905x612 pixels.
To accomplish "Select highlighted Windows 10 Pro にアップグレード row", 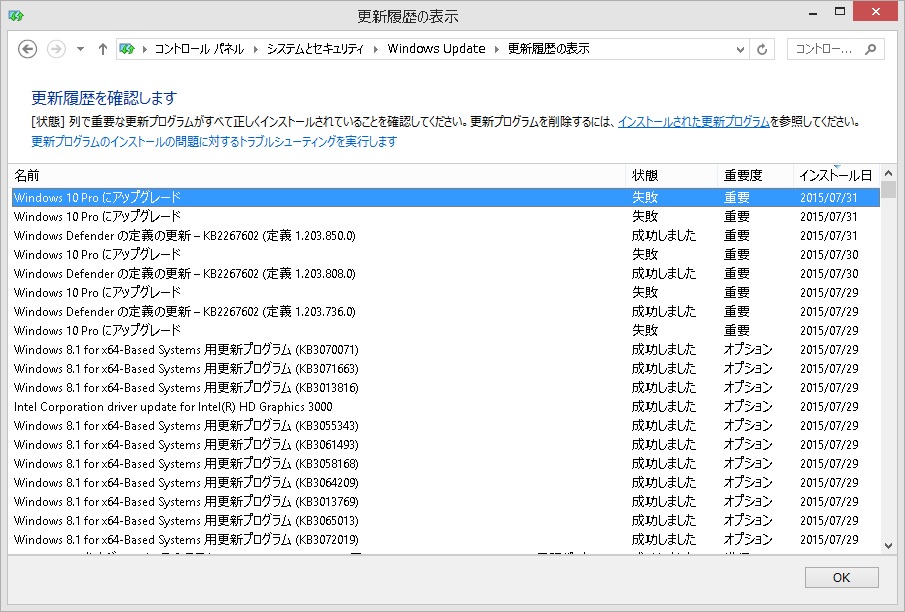I will click(446, 197).
